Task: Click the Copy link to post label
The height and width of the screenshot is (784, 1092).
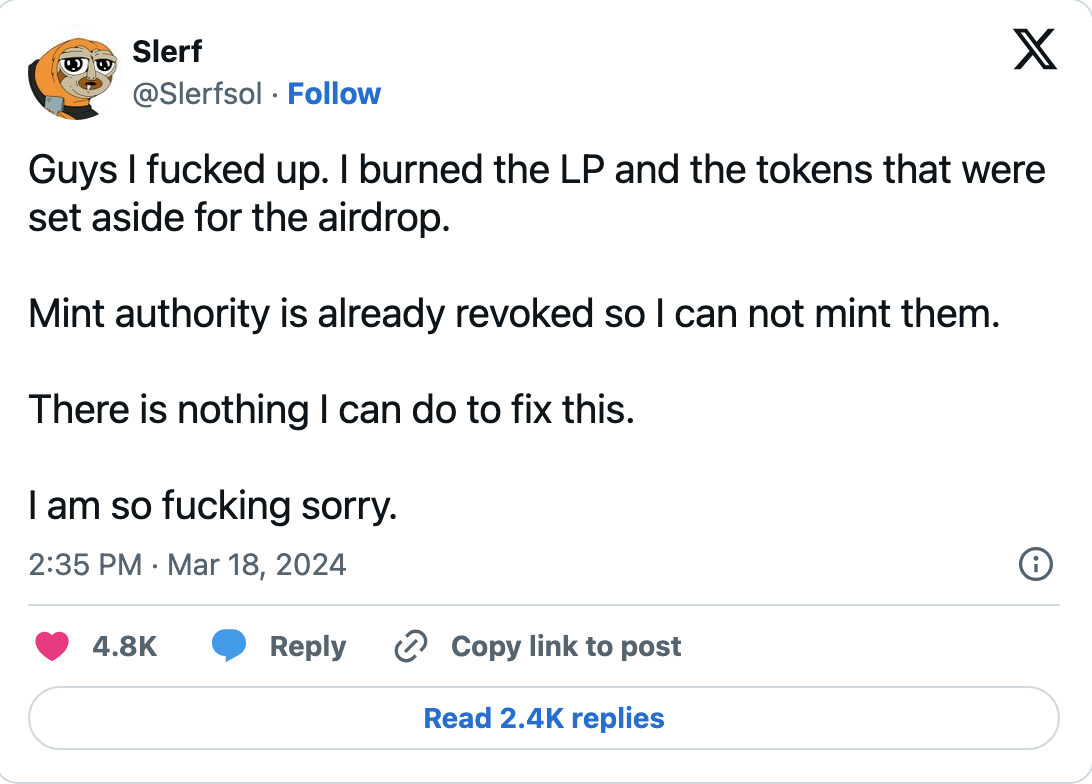Action: (x=566, y=646)
